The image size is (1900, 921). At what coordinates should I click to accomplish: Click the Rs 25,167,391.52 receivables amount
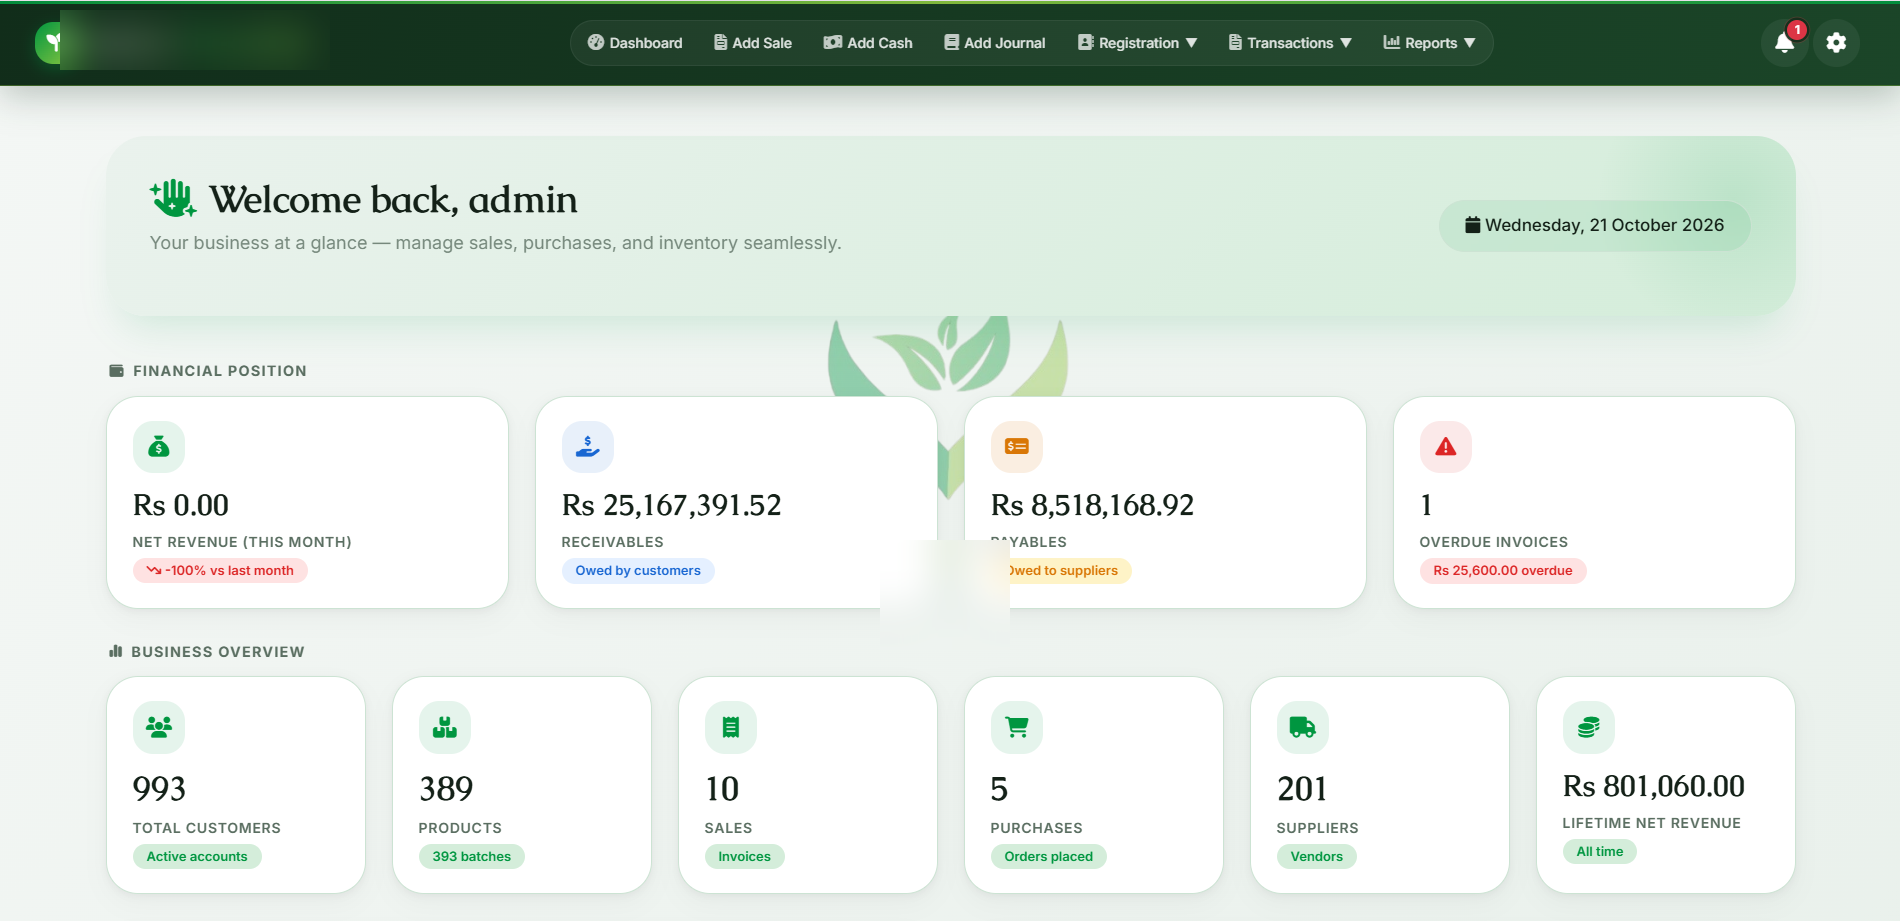pyautogui.click(x=672, y=505)
